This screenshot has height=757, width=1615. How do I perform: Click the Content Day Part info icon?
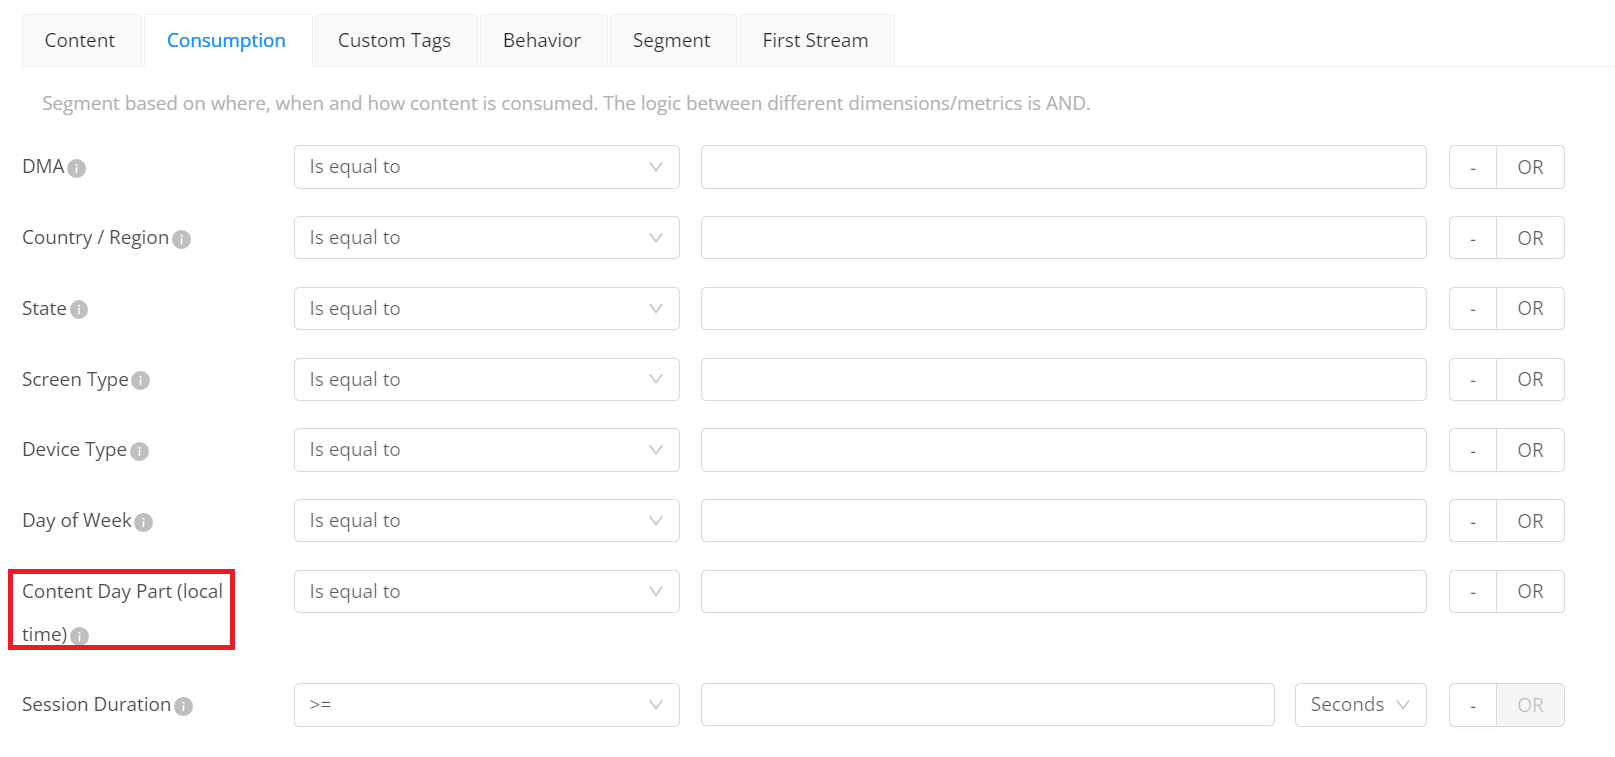(80, 636)
